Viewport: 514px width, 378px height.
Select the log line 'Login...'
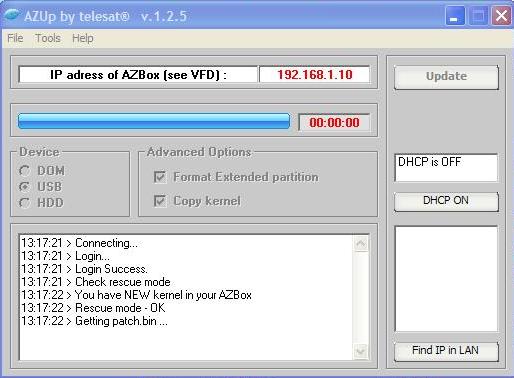(65, 256)
